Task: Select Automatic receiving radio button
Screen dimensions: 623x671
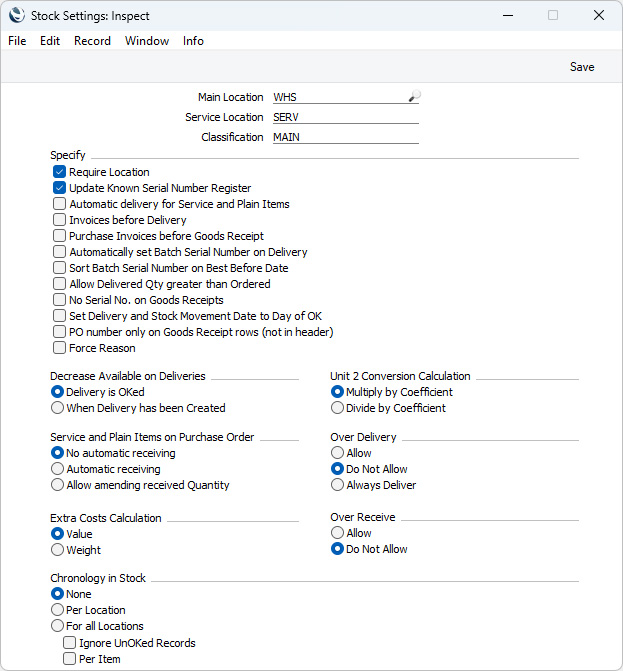Action: [57, 469]
